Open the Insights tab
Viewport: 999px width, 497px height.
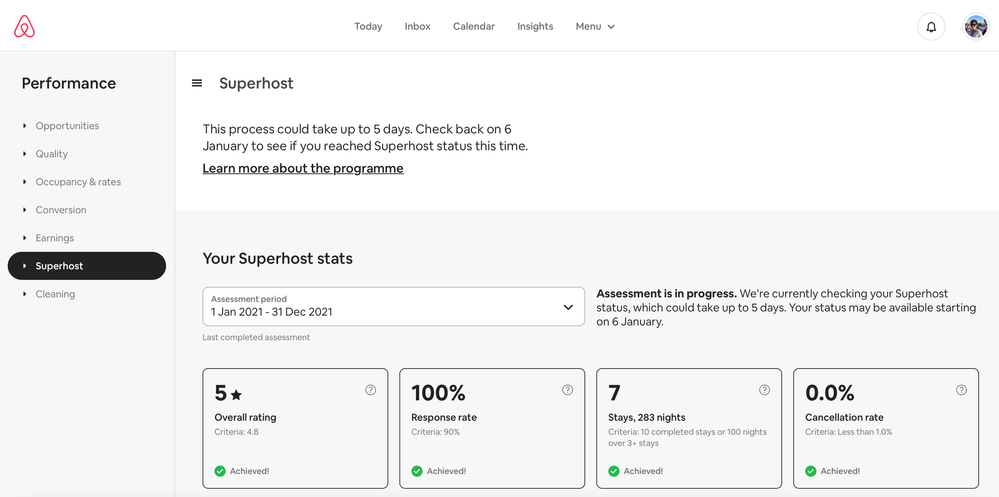coord(535,26)
